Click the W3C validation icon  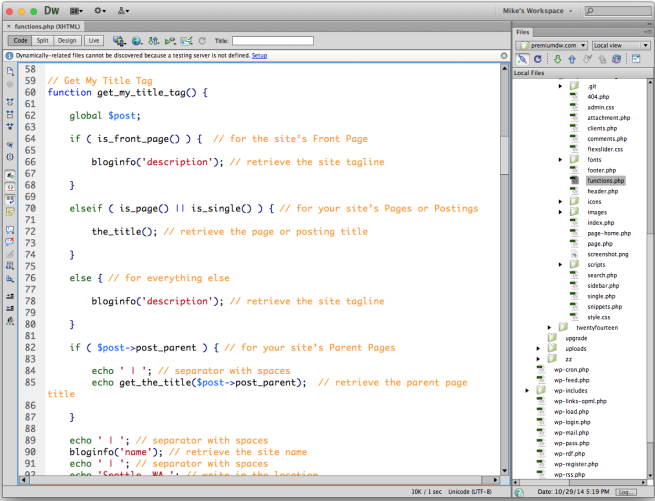tap(170, 41)
